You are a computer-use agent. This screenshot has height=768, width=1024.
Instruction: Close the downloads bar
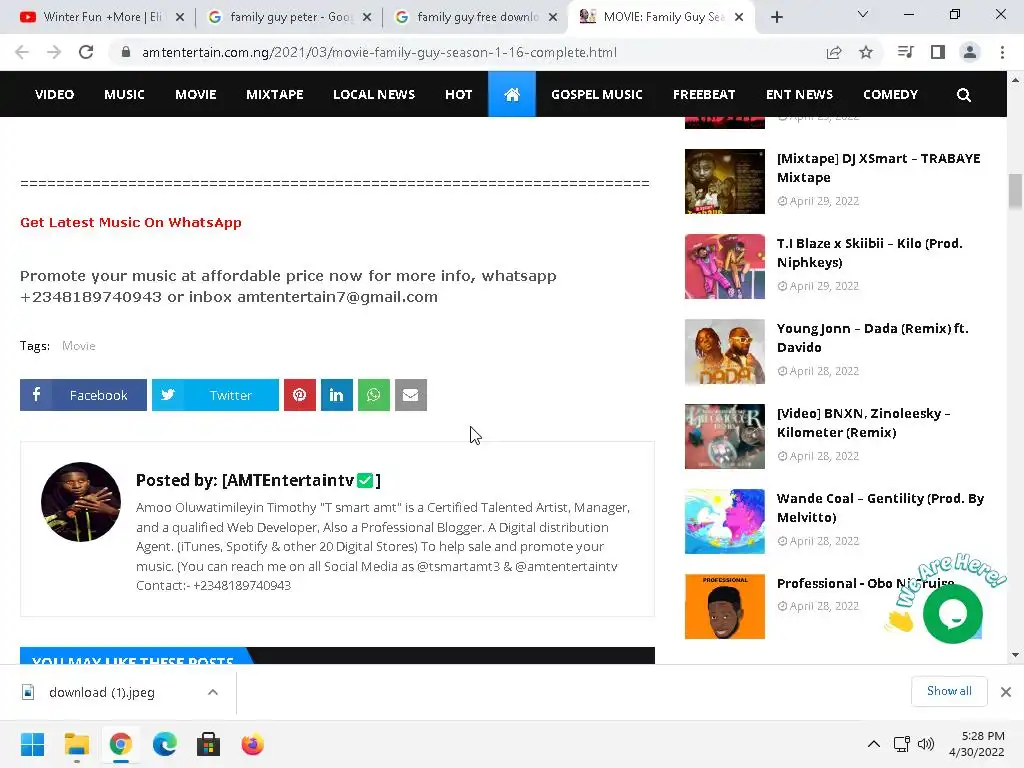(x=1006, y=692)
